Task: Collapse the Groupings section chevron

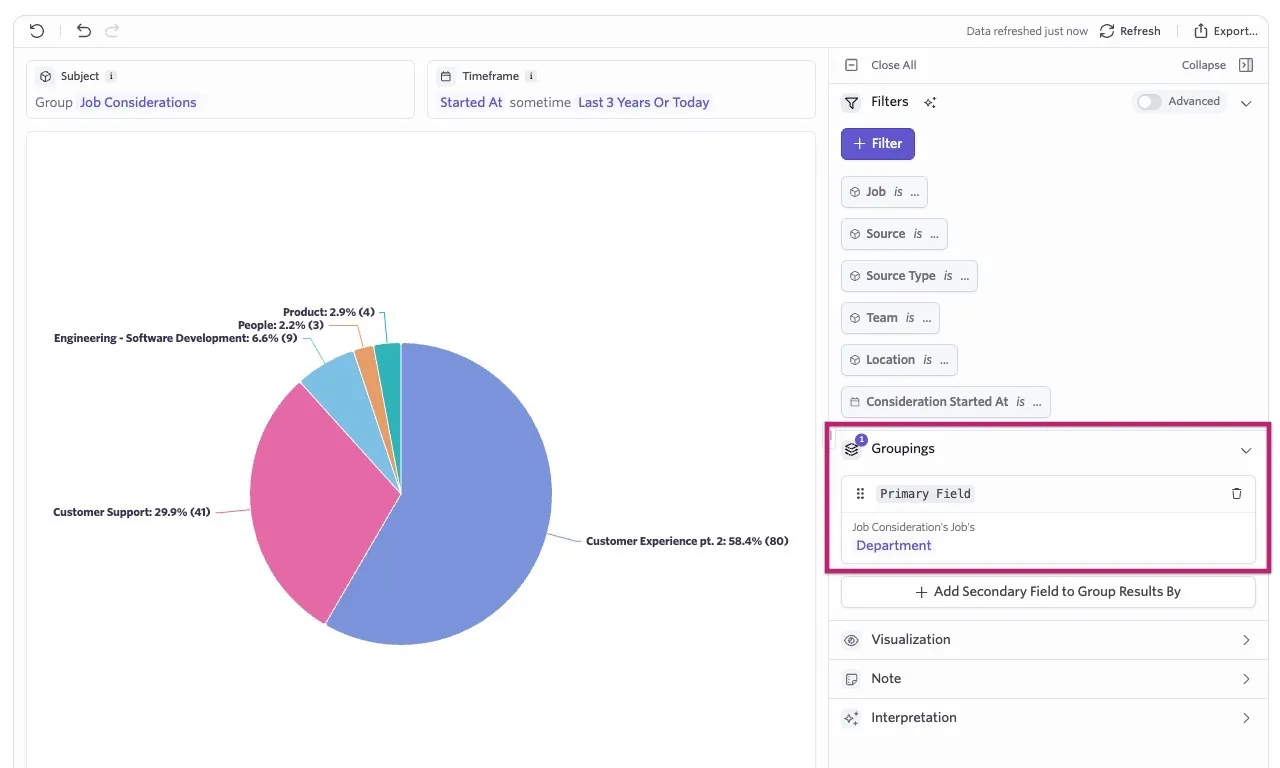Action: tap(1246, 450)
